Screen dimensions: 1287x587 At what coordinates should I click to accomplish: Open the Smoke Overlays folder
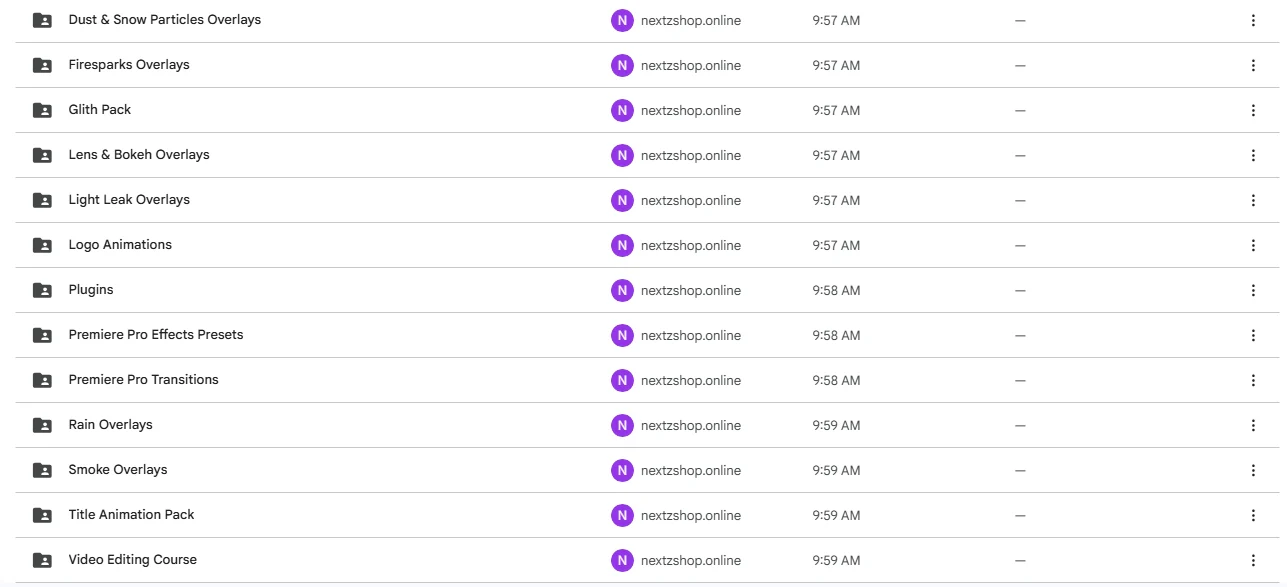tap(117, 470)
